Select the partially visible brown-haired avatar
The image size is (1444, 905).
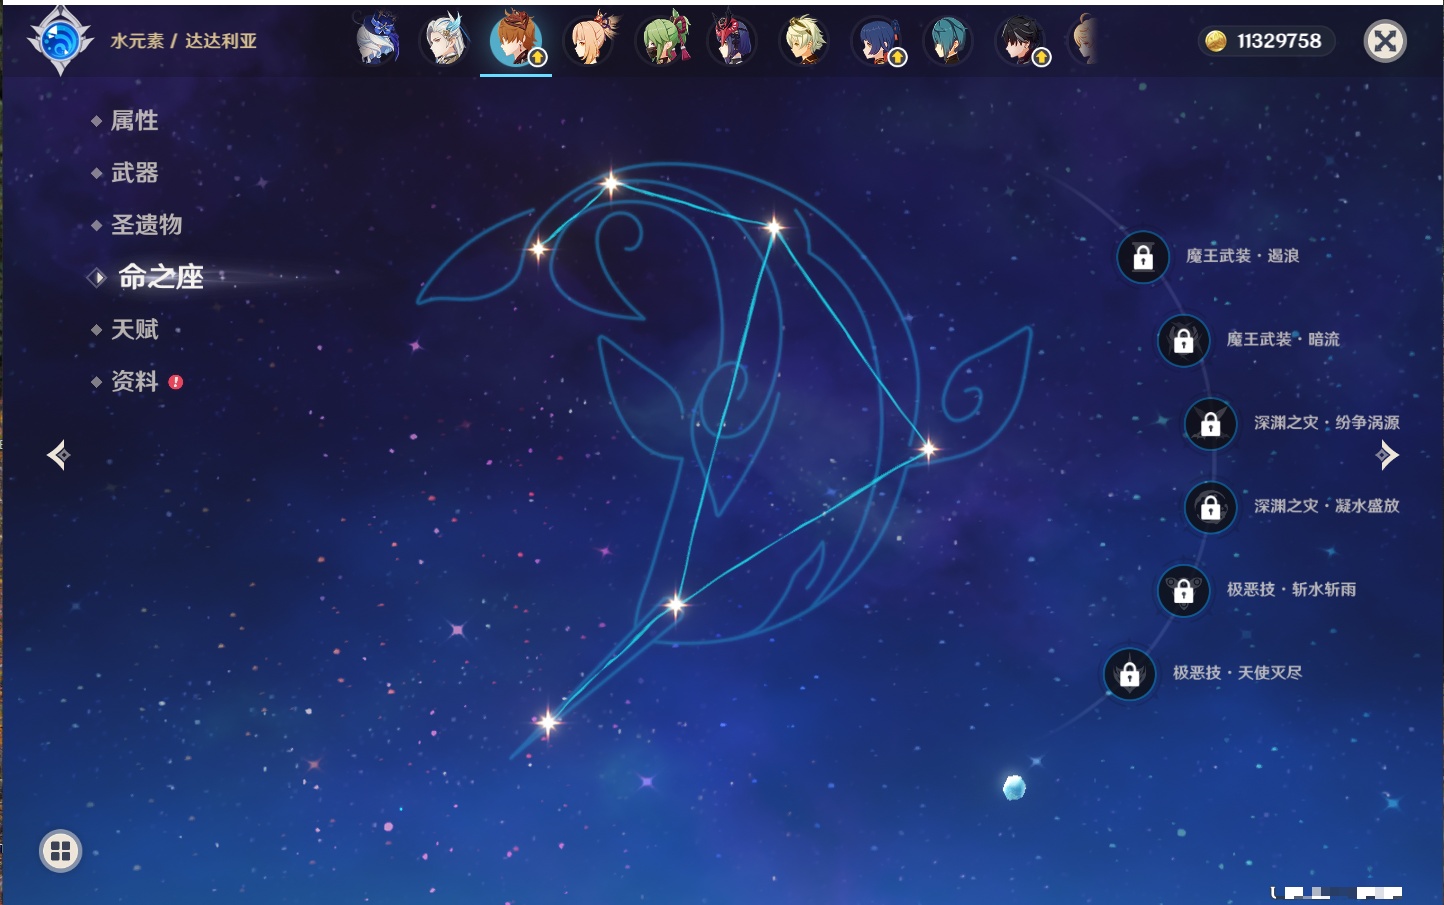coord(1083,40)
